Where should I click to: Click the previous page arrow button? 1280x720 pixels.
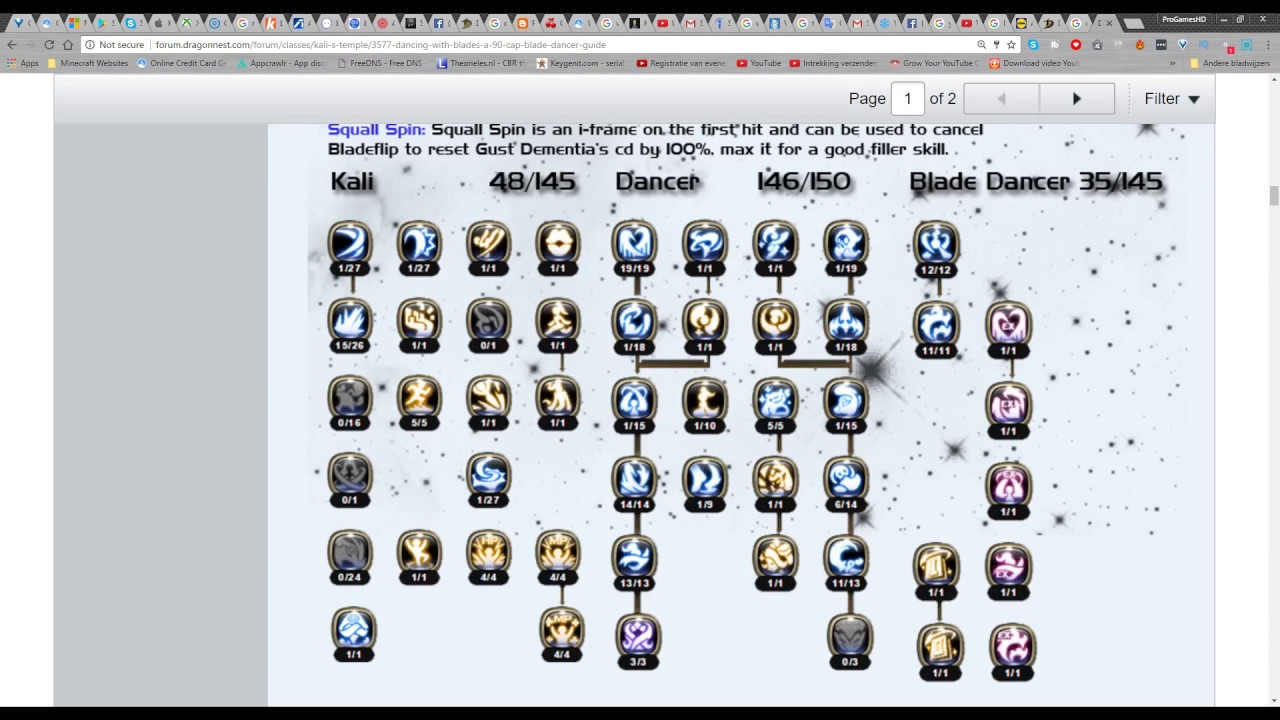[x=1001, y=98]
